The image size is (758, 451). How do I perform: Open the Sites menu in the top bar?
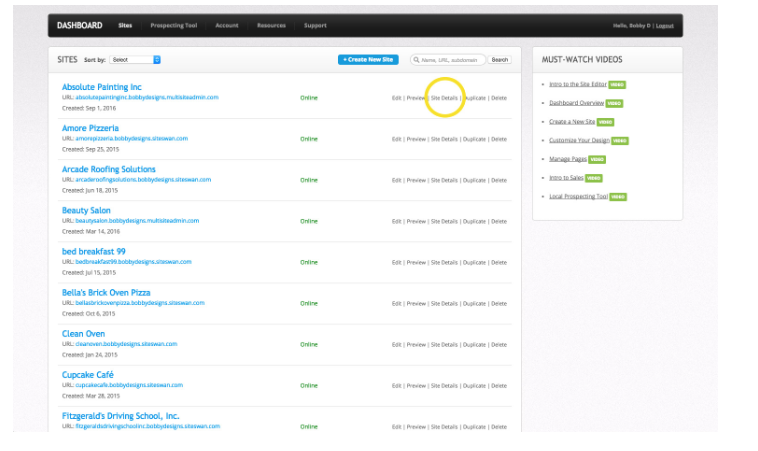pos(125,25)
